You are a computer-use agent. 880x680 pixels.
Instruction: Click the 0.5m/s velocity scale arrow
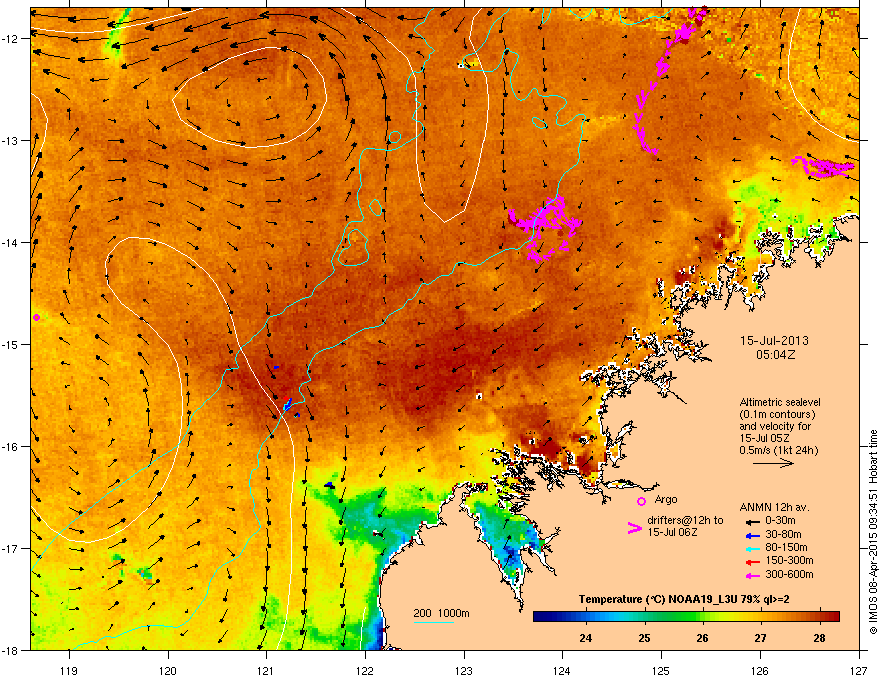click(x=773, y=463)
